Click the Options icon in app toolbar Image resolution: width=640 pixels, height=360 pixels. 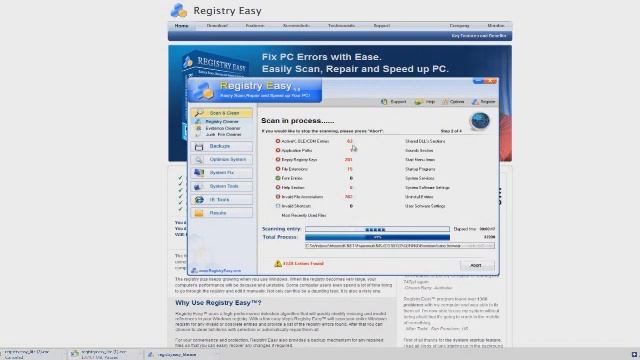click(445, 102)
